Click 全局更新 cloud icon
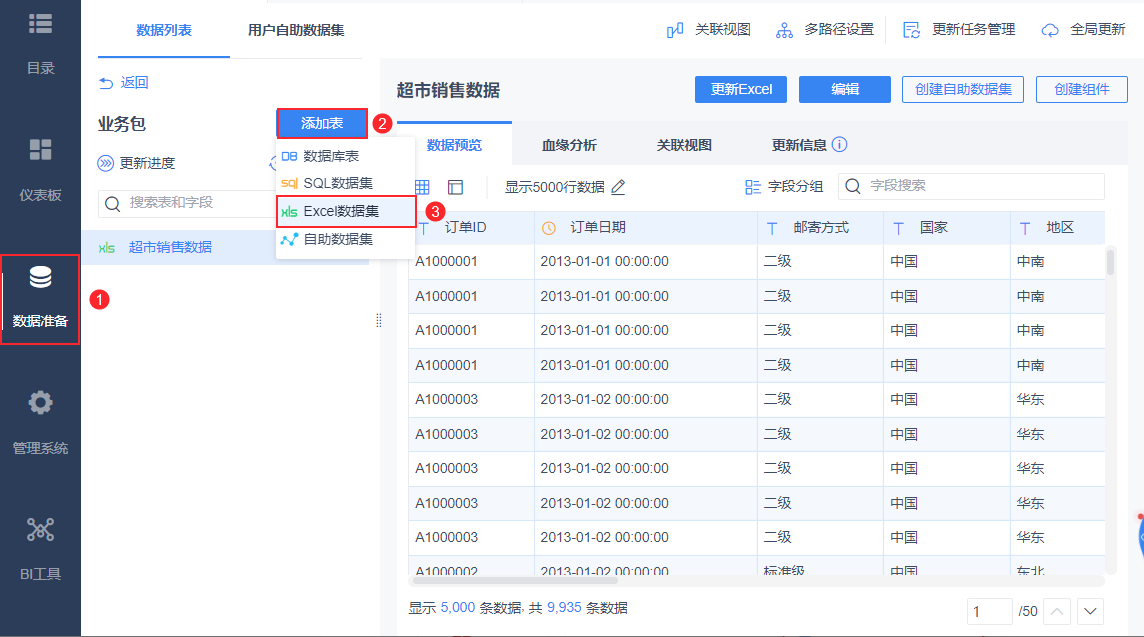1144x637 pixels. pos(1050,30)
